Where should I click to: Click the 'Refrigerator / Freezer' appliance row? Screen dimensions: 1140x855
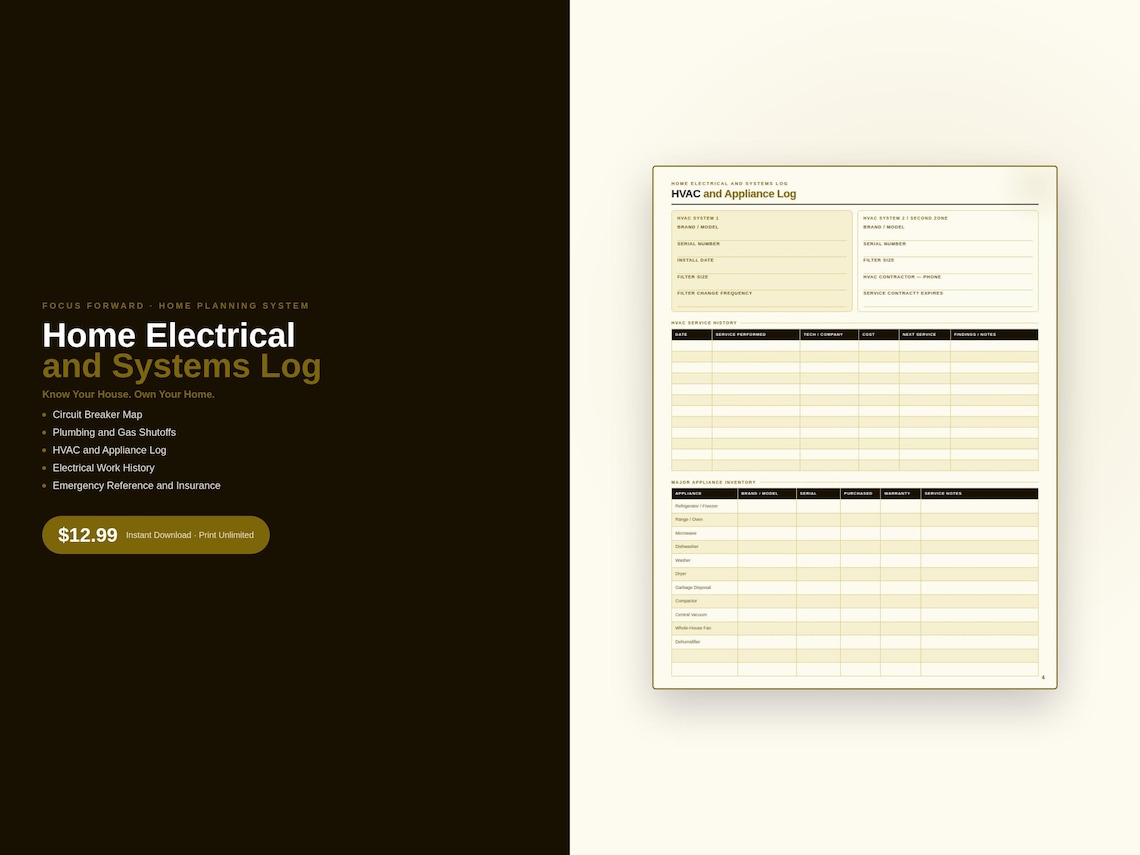point(855,506)
